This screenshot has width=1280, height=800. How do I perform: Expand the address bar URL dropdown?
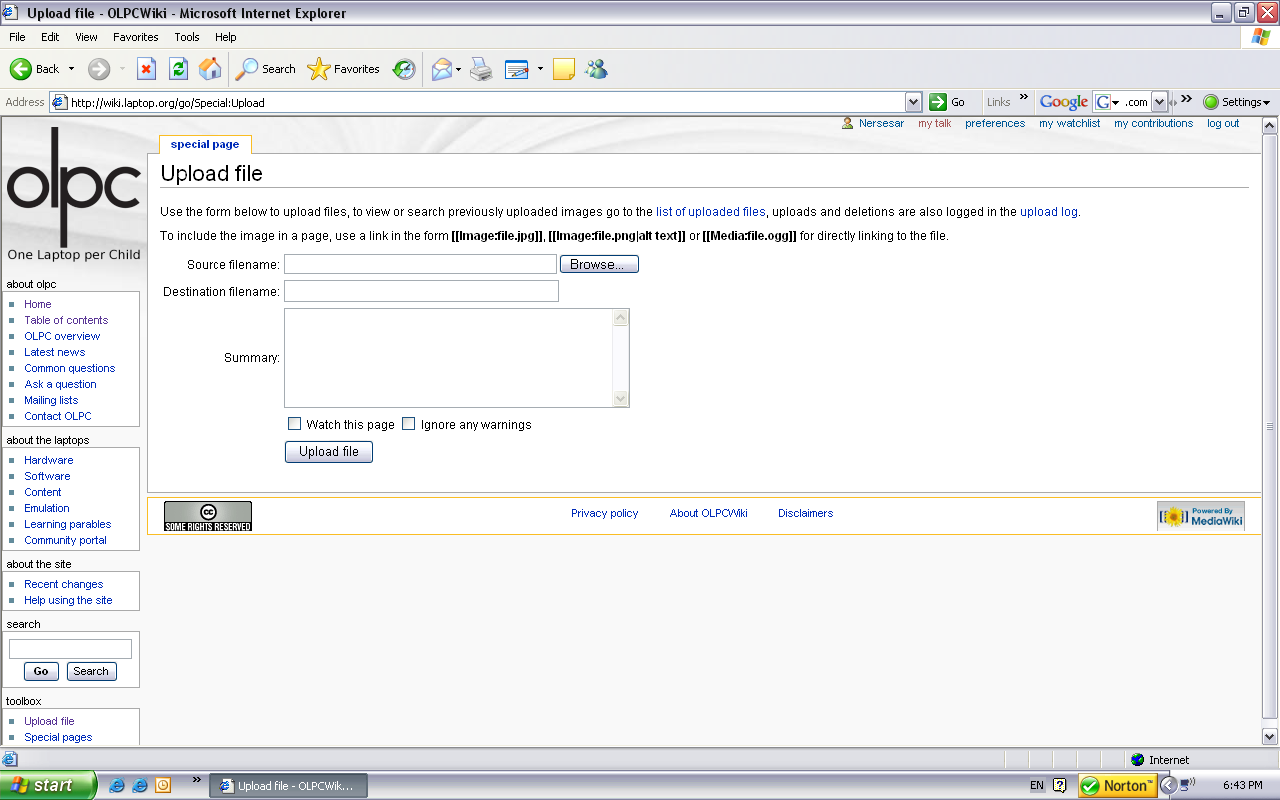pos(913,102)
